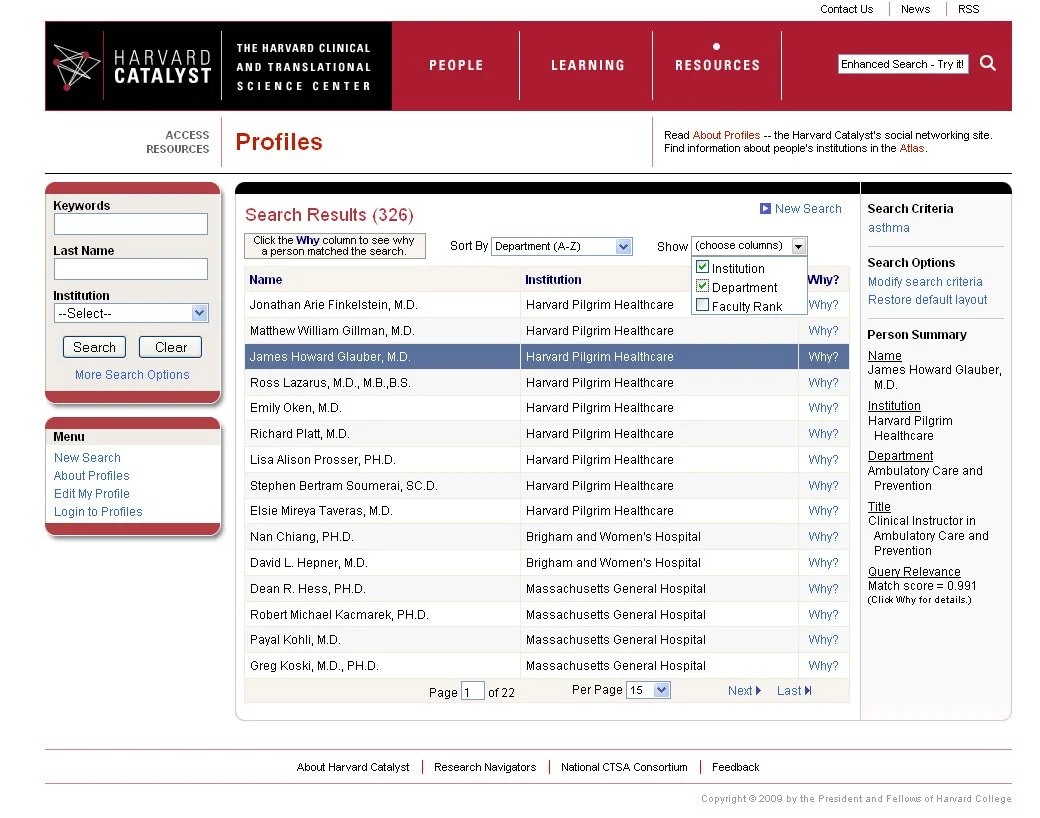The width and height of the screenshot is (1040, 818).
Task: Click Query Relevance in Person Summary
Action: click(x=914, y=571)
